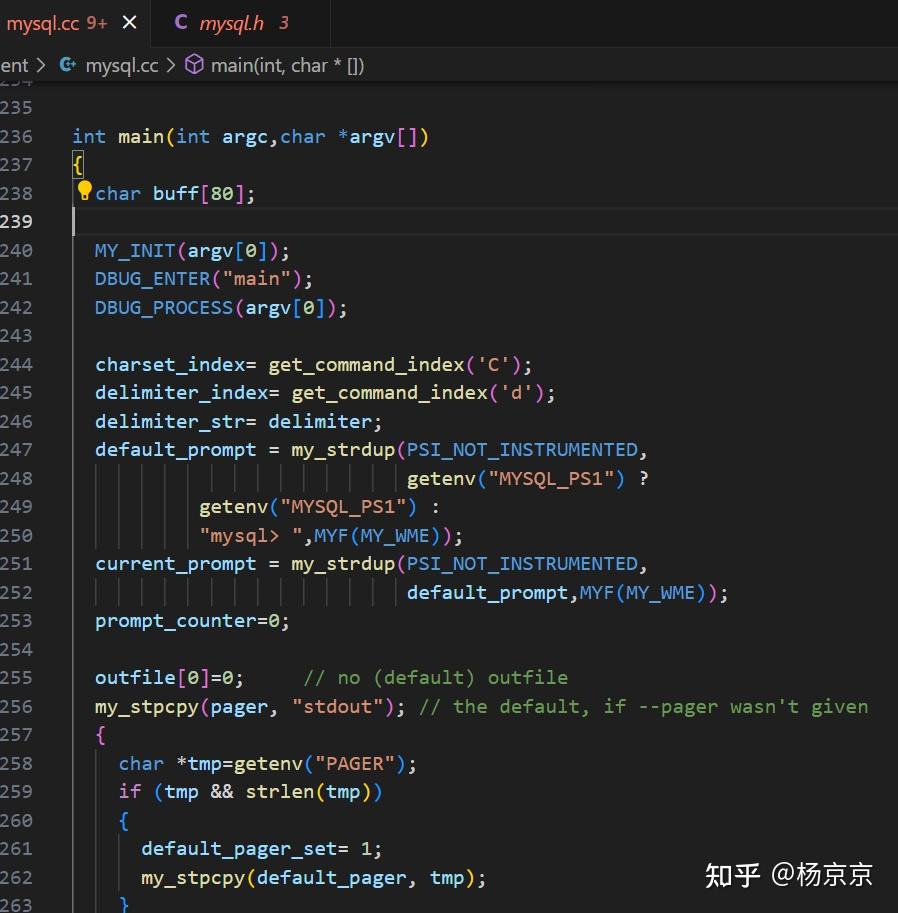Click get_command_index('C') call
The width and height of the screenshot is (898, 913).
click(394, 365)
